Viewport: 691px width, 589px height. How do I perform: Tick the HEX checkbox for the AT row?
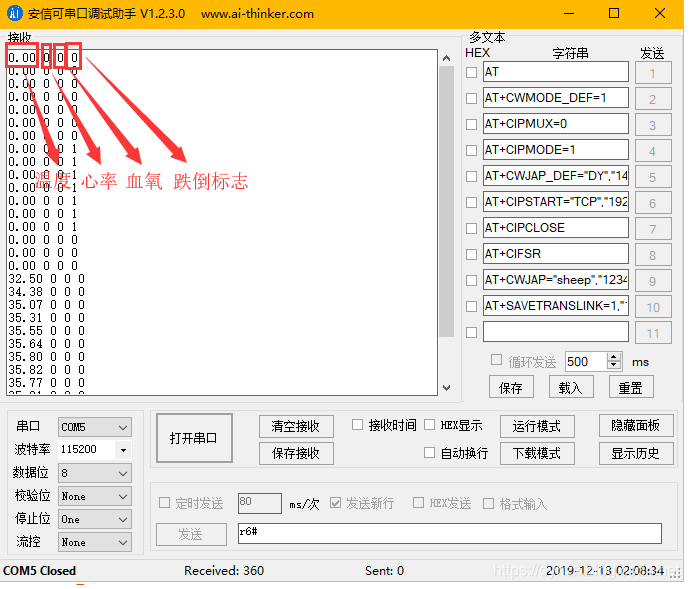[472, 72]
